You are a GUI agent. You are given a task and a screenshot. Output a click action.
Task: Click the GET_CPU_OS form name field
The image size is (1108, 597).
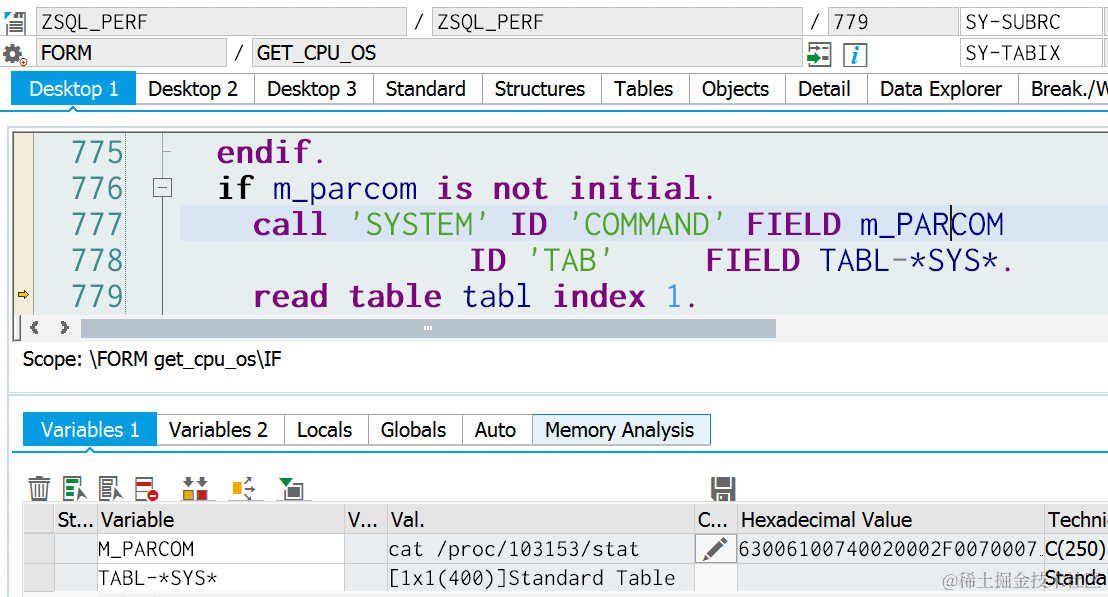[x=527, y=53]
